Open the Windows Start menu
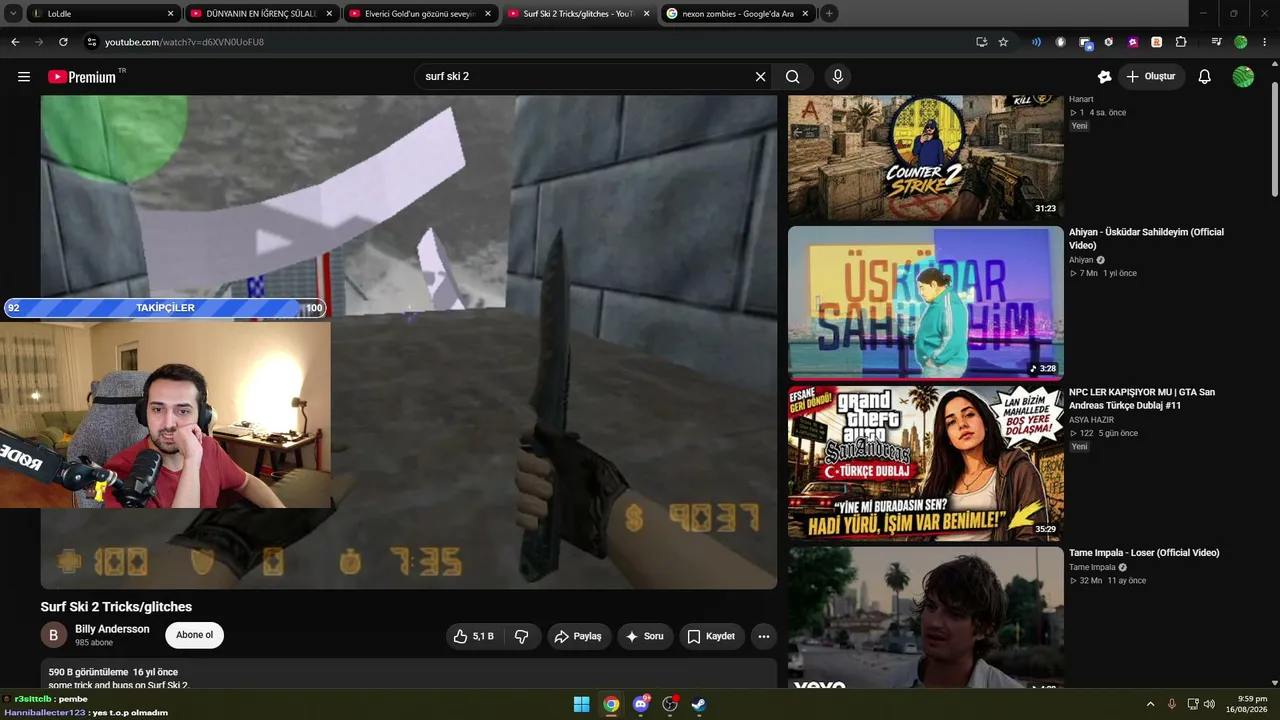This screenshot has height=720, width=1280. [x=581, y=704]
